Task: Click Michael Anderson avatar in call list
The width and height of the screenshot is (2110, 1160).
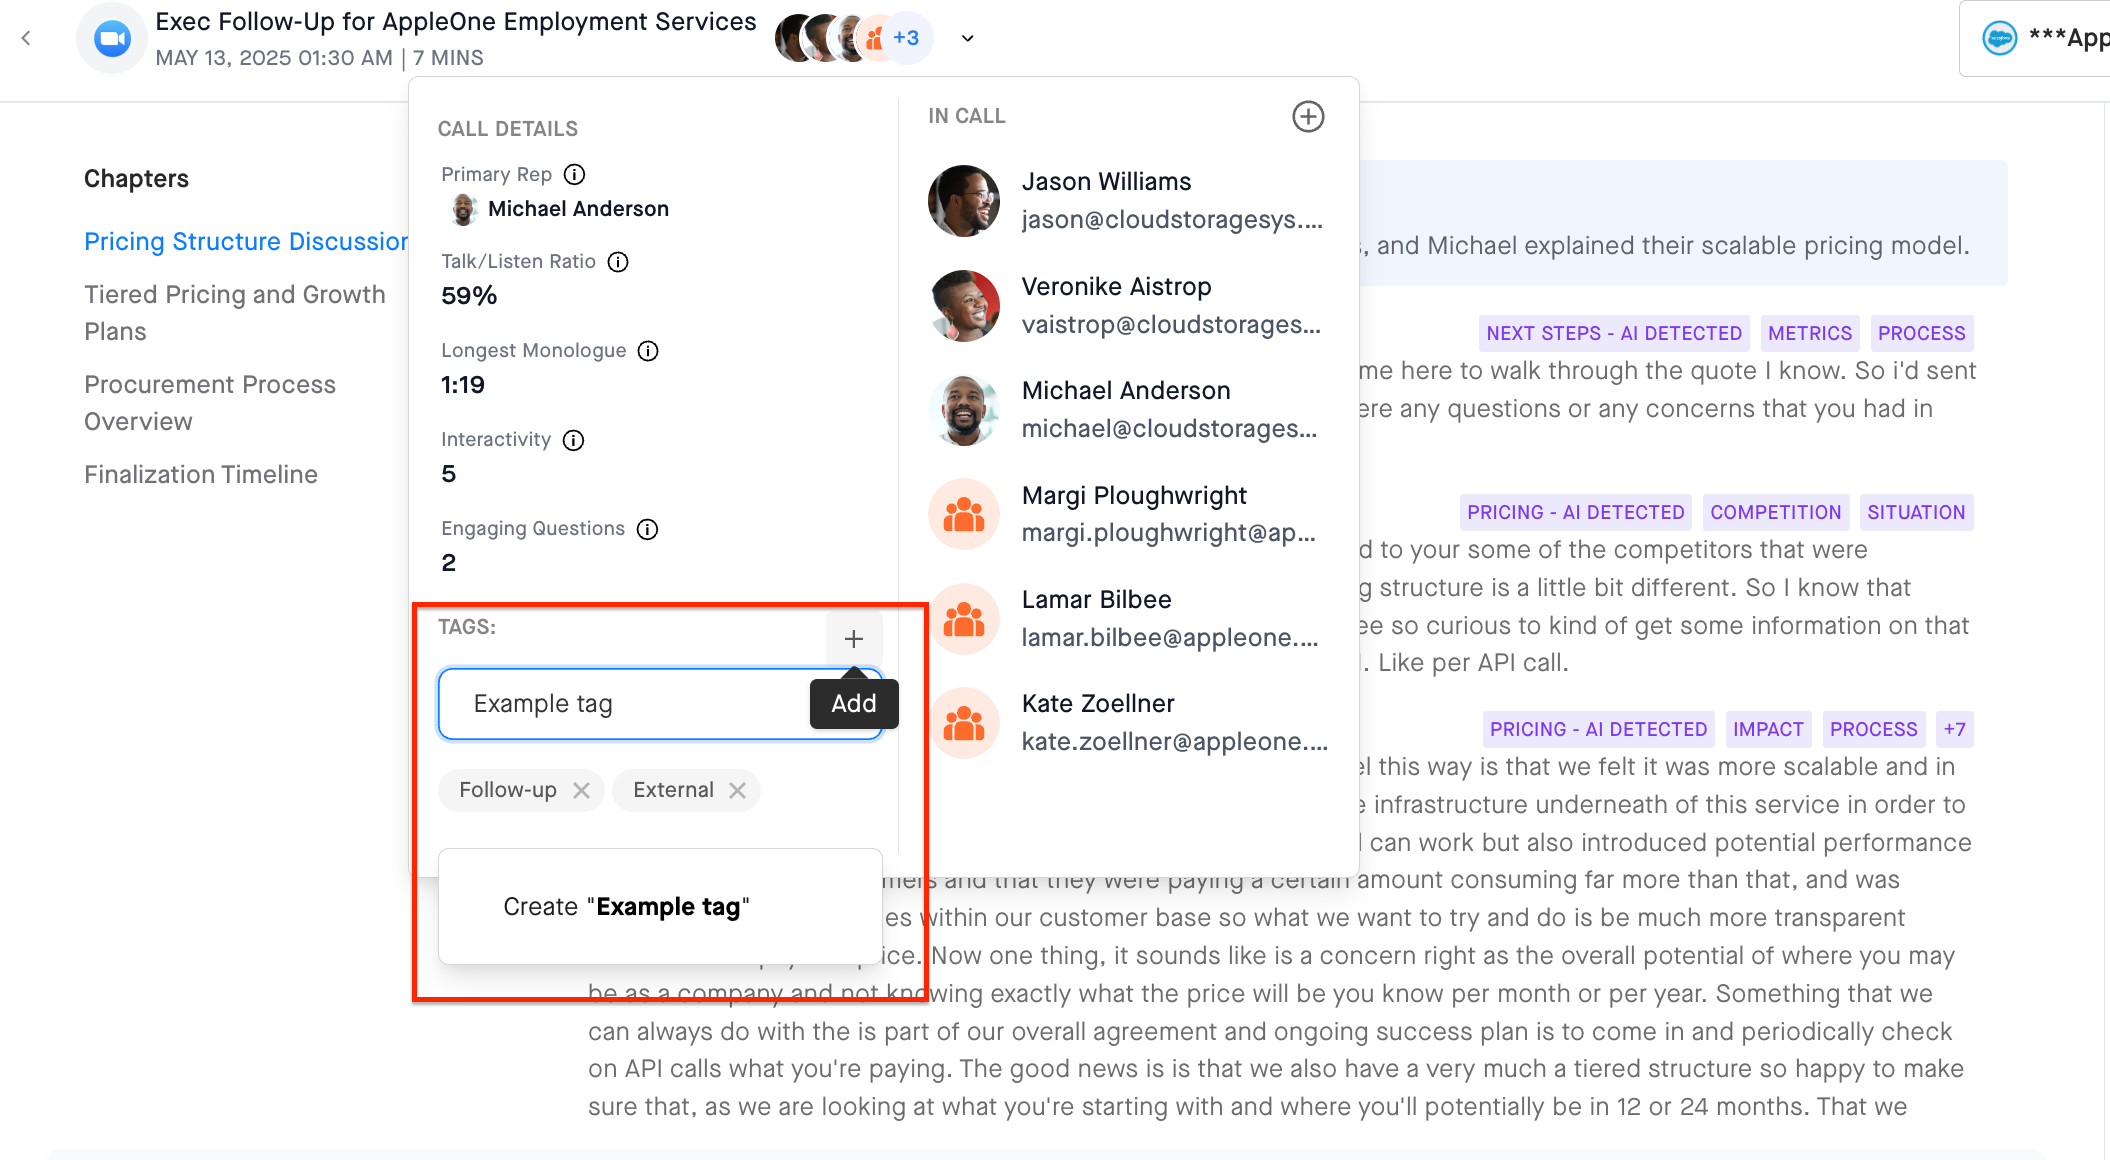Action: [964, 410]
